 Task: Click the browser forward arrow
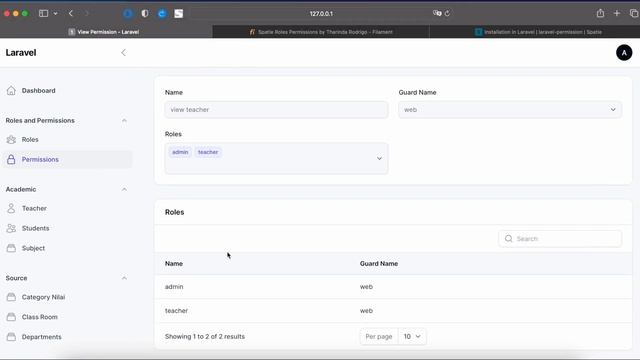tap(87, 13)
